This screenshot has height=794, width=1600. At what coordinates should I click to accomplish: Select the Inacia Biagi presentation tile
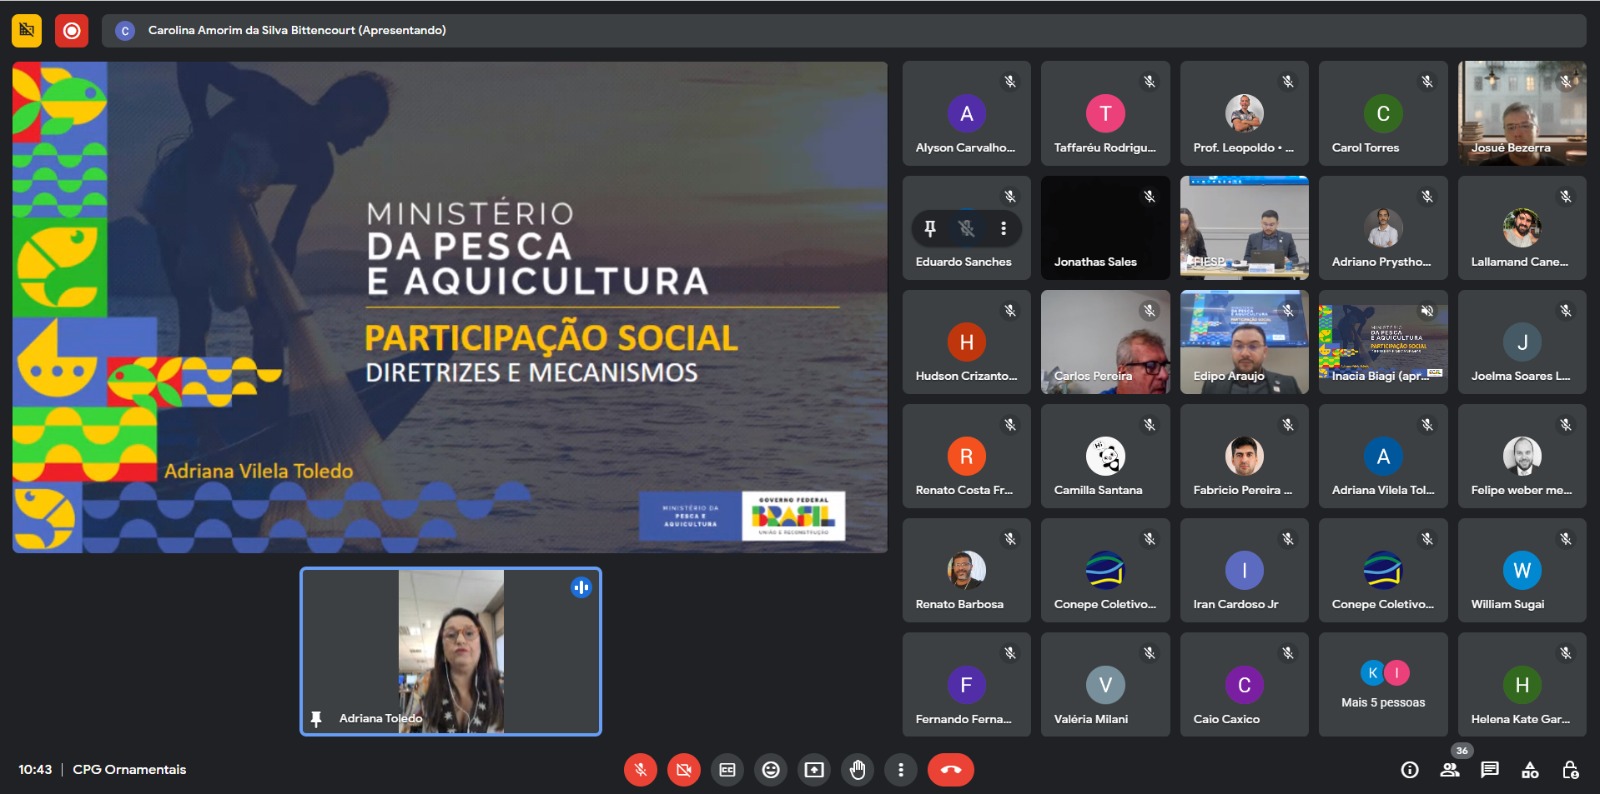point(1383,342)
